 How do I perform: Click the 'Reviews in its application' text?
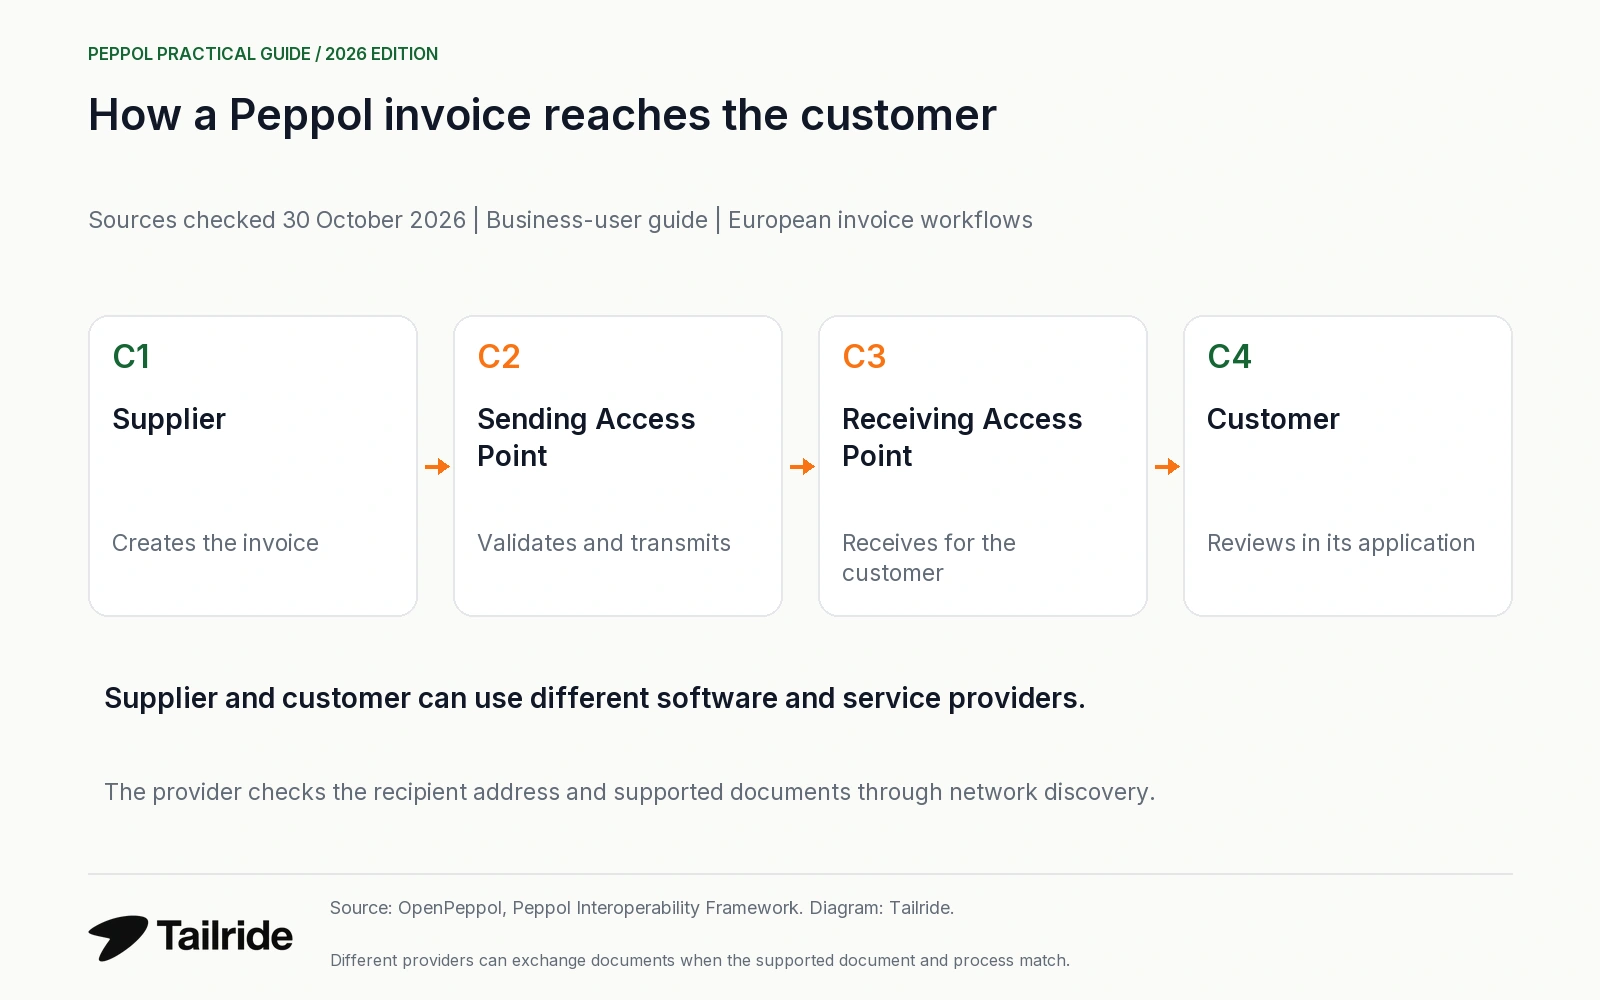point(1341,543)
